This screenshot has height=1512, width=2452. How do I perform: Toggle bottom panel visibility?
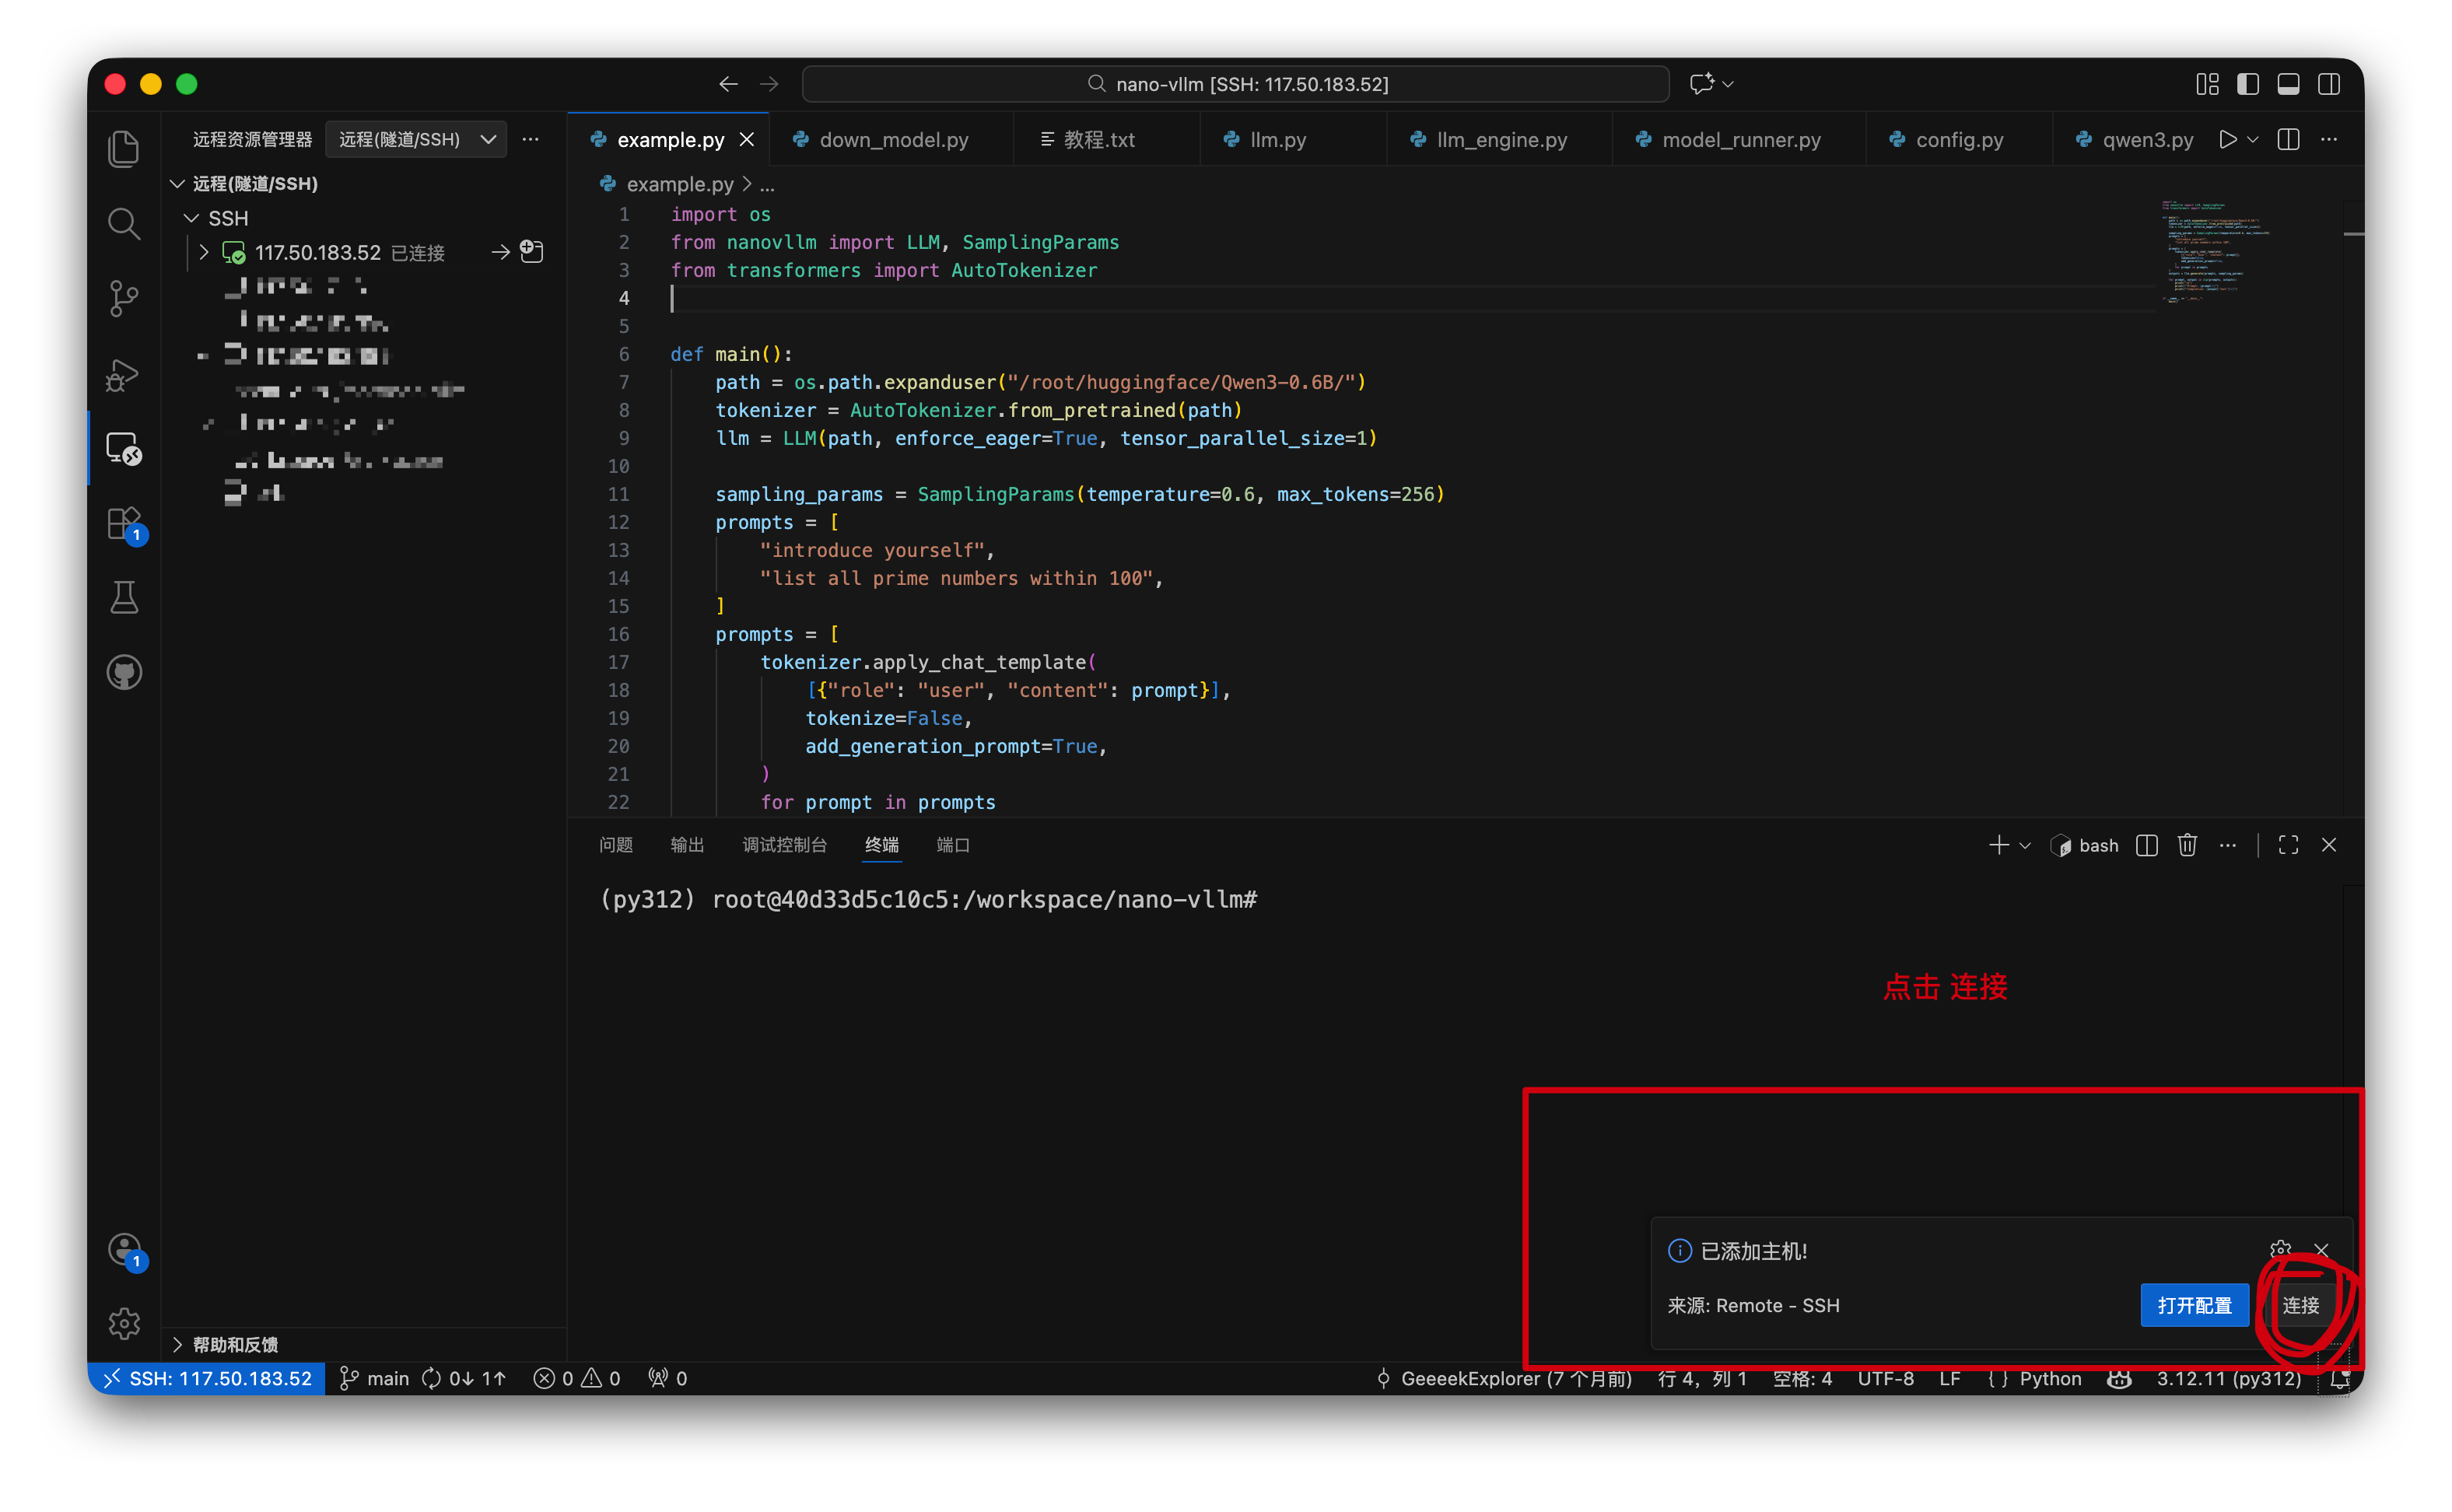coord(2288,84)
